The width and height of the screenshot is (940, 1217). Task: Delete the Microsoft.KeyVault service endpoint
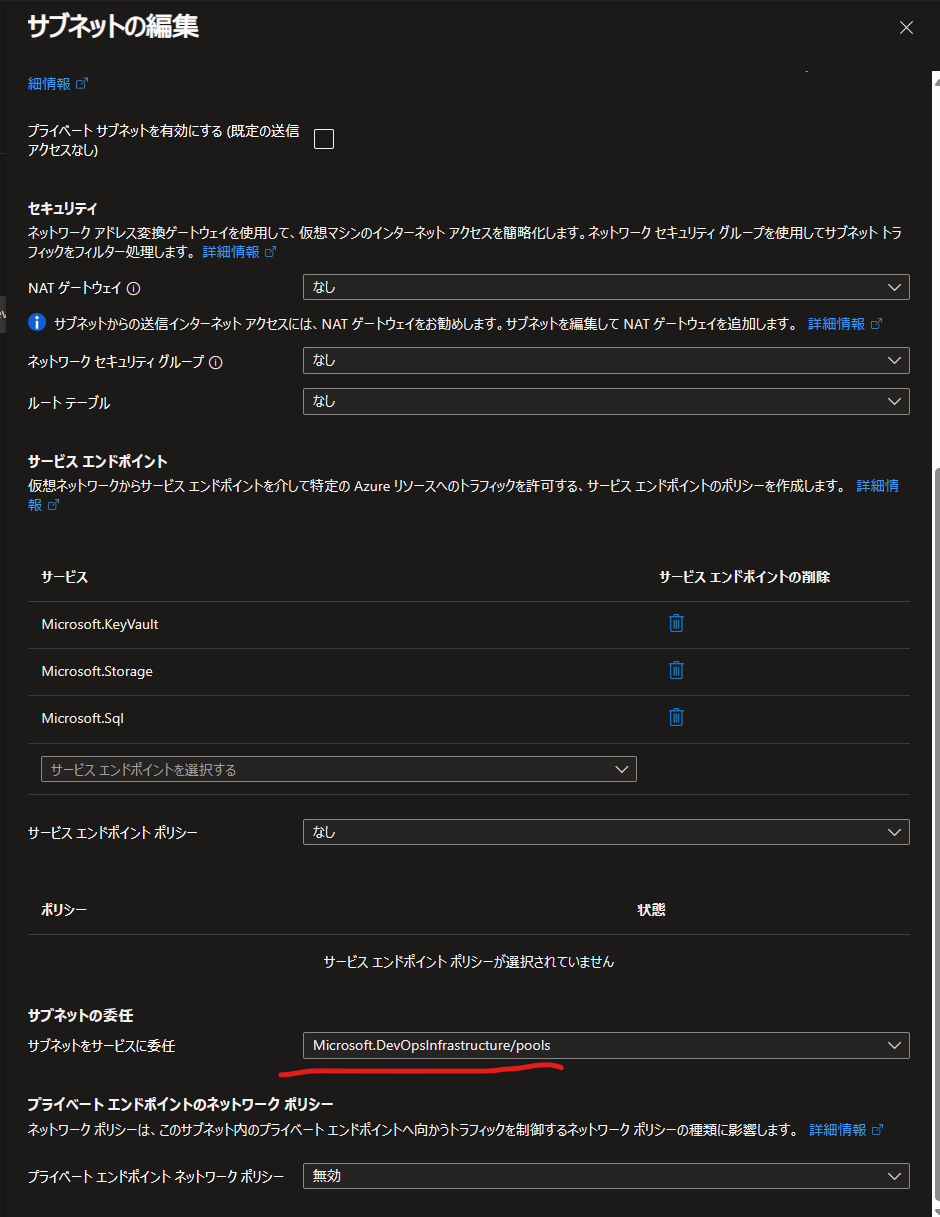pyautogui.click(x=676, y=623)
